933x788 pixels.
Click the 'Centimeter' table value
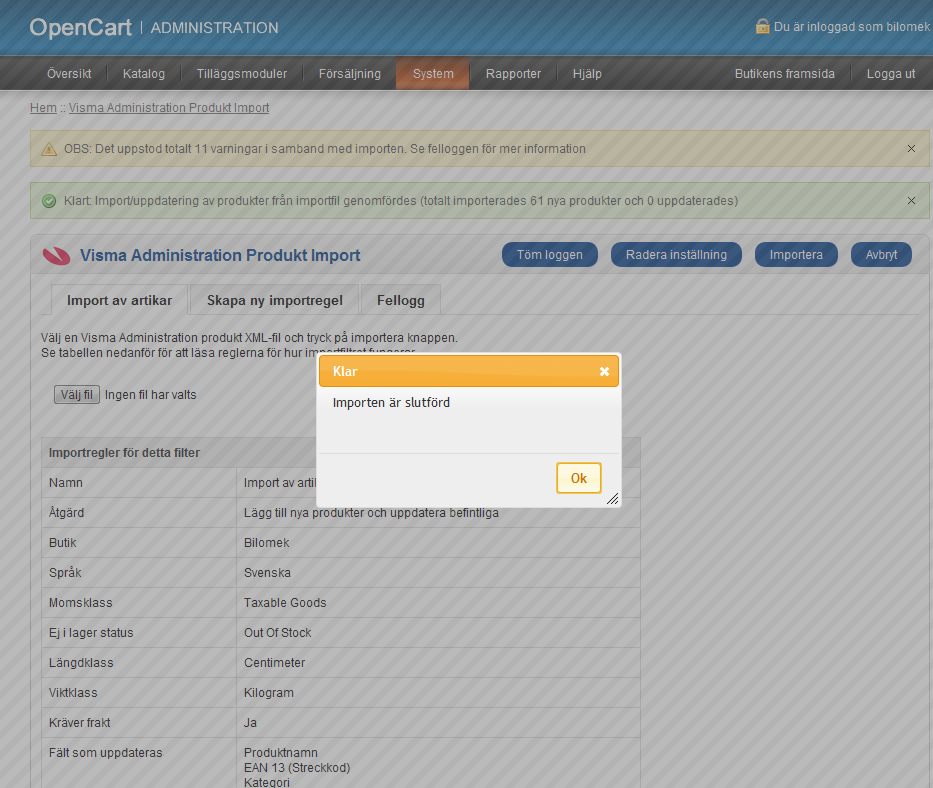(274, 662)
